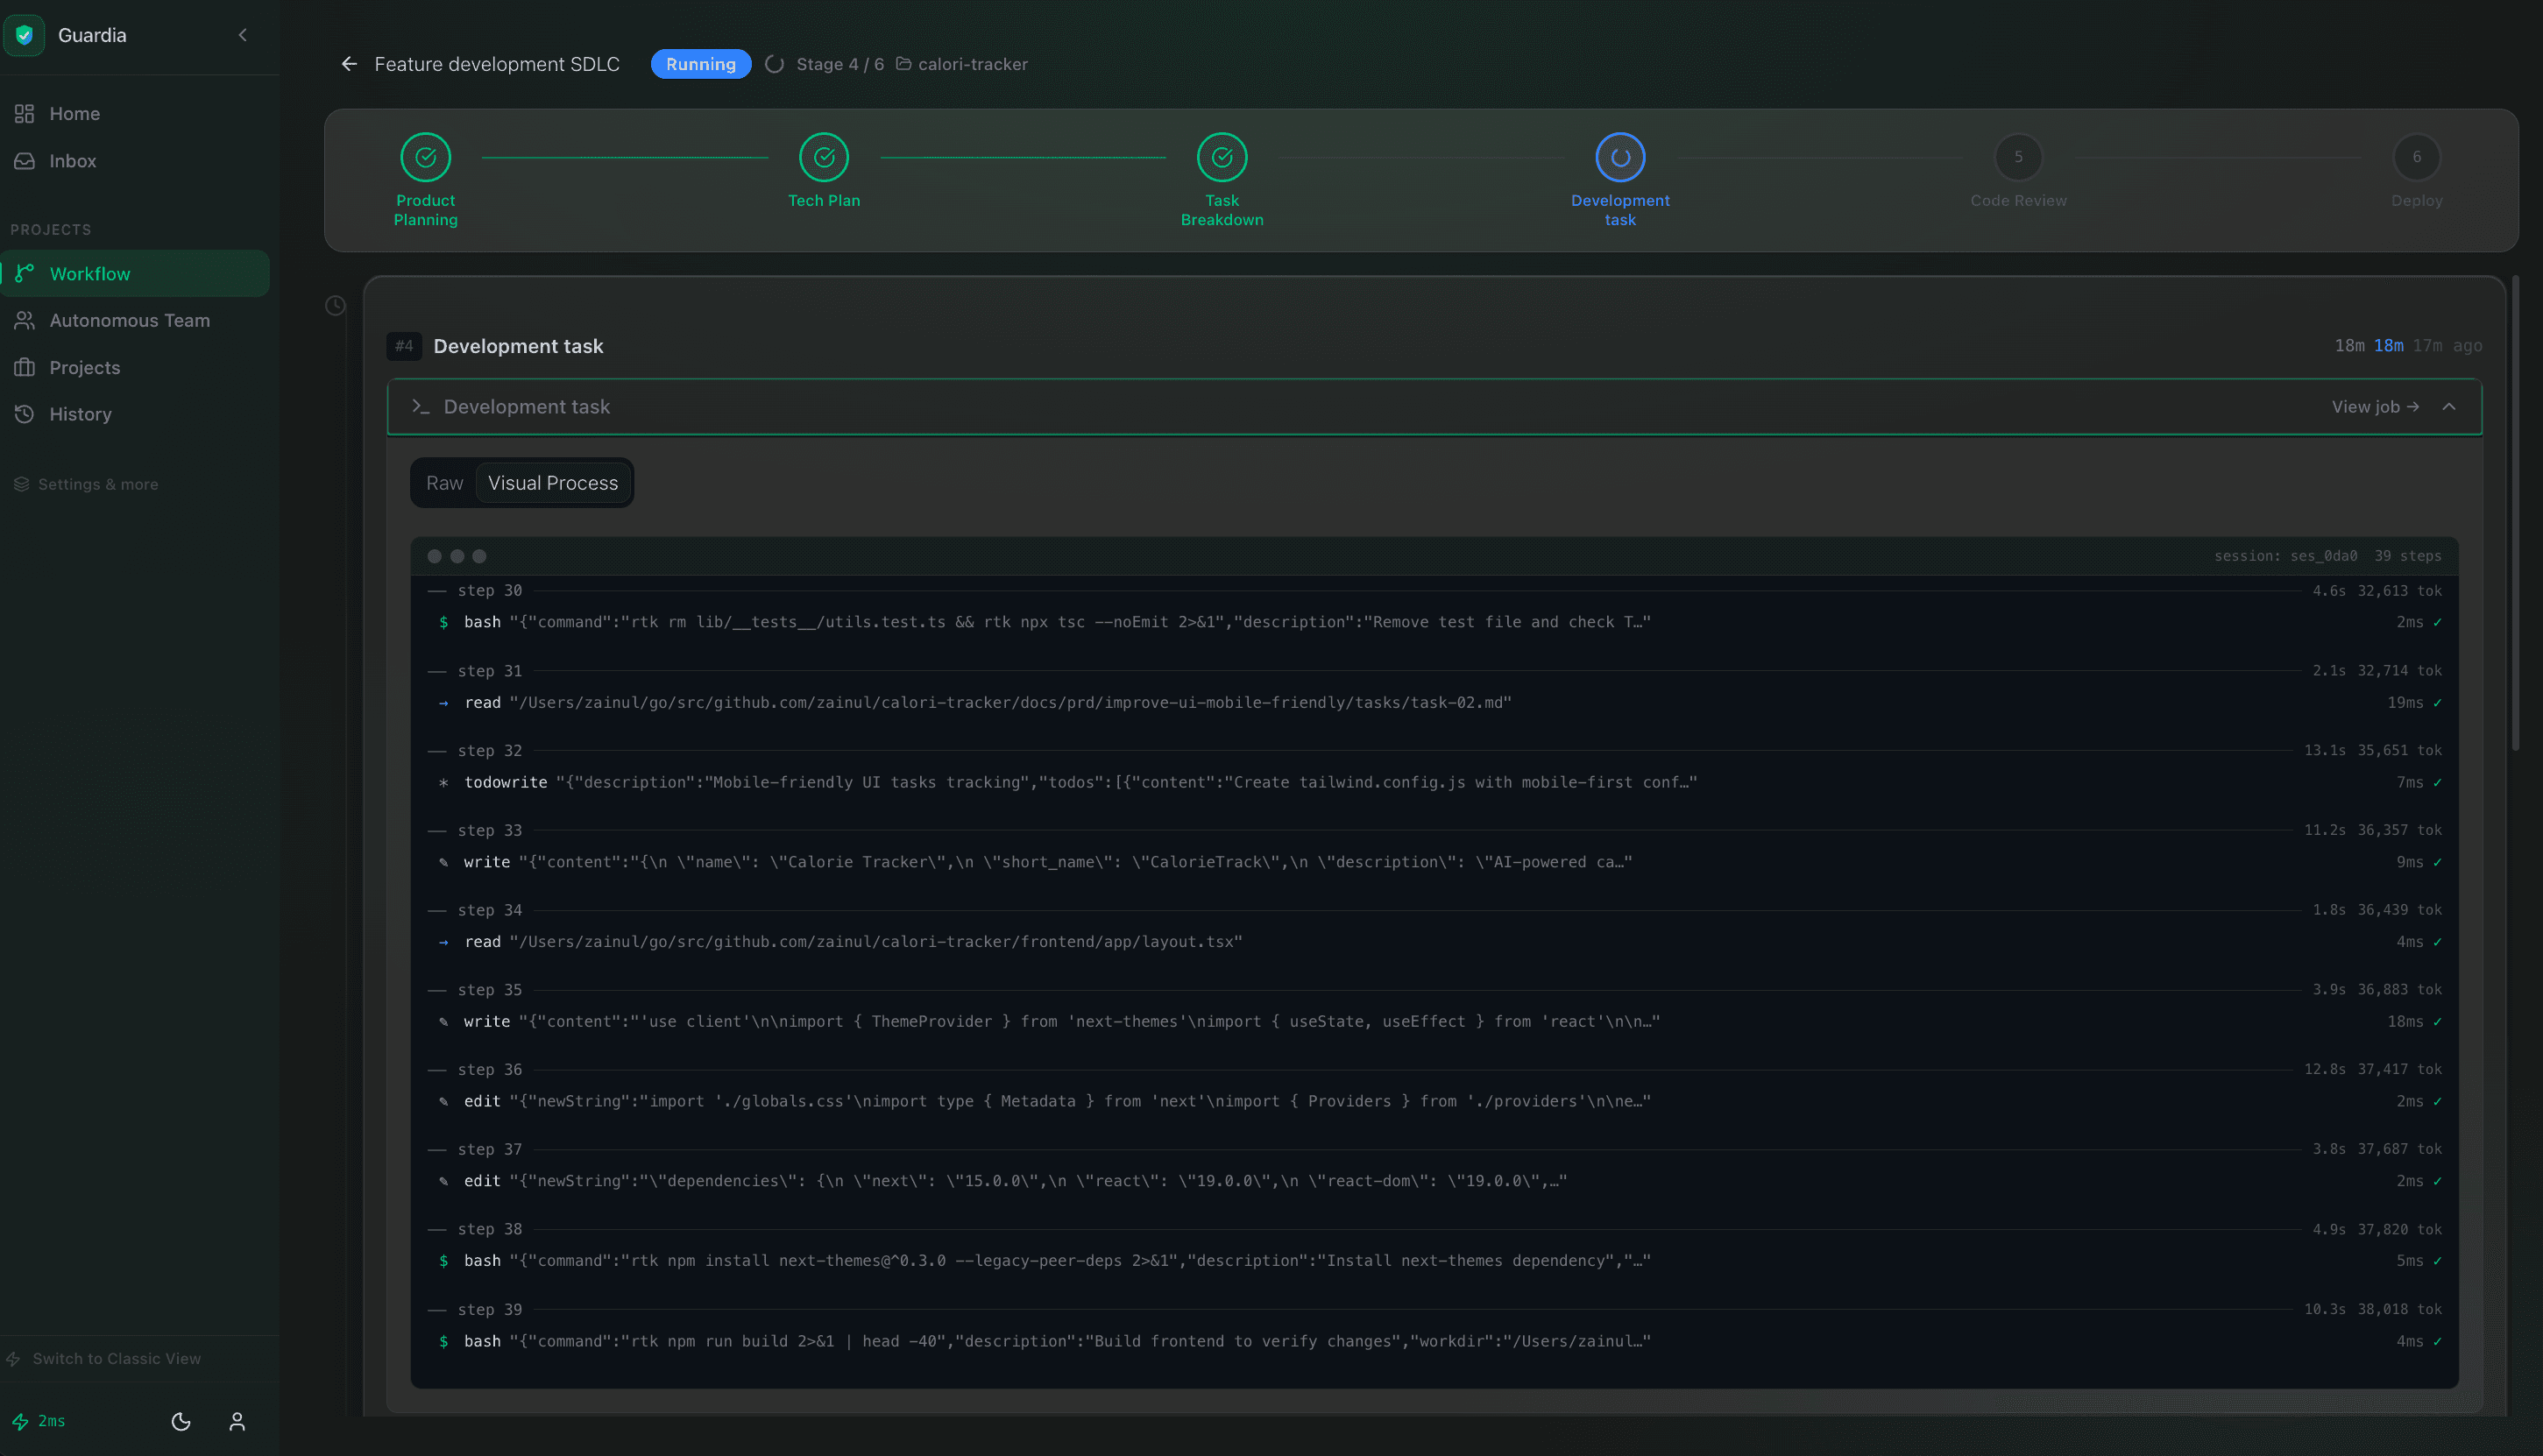Open the user profile icon

[x=237, y=1421]
